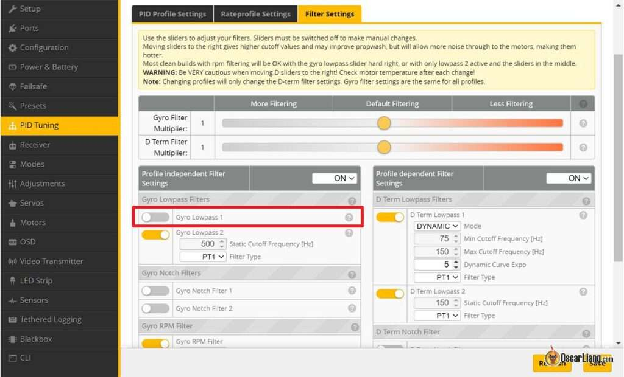Image resolution: width=624 pixels, height=377 pixels.
Task: Select the Servos icon
Action: (12, 203)
